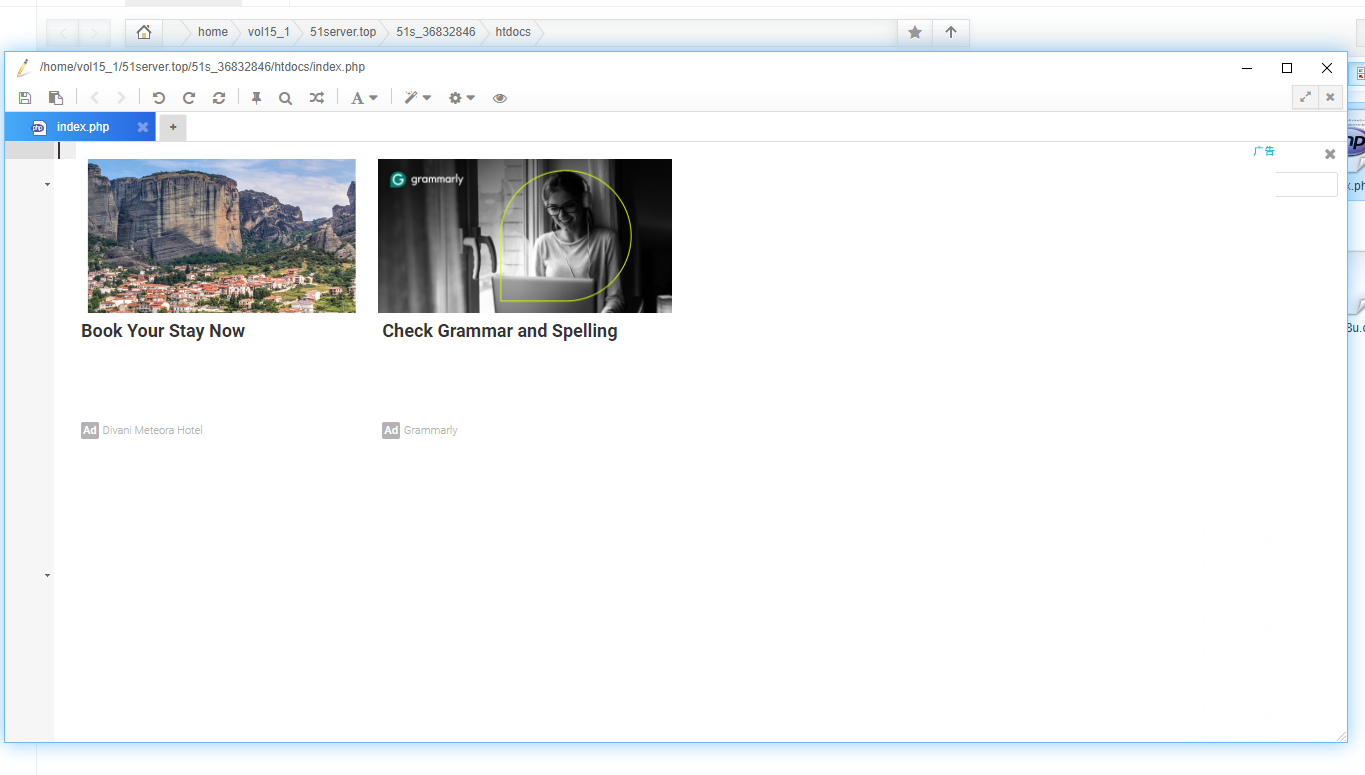Navigate to the htdocs breadcrumb segment
This screenshot has height=775, width=1365.
coord(513,32)
